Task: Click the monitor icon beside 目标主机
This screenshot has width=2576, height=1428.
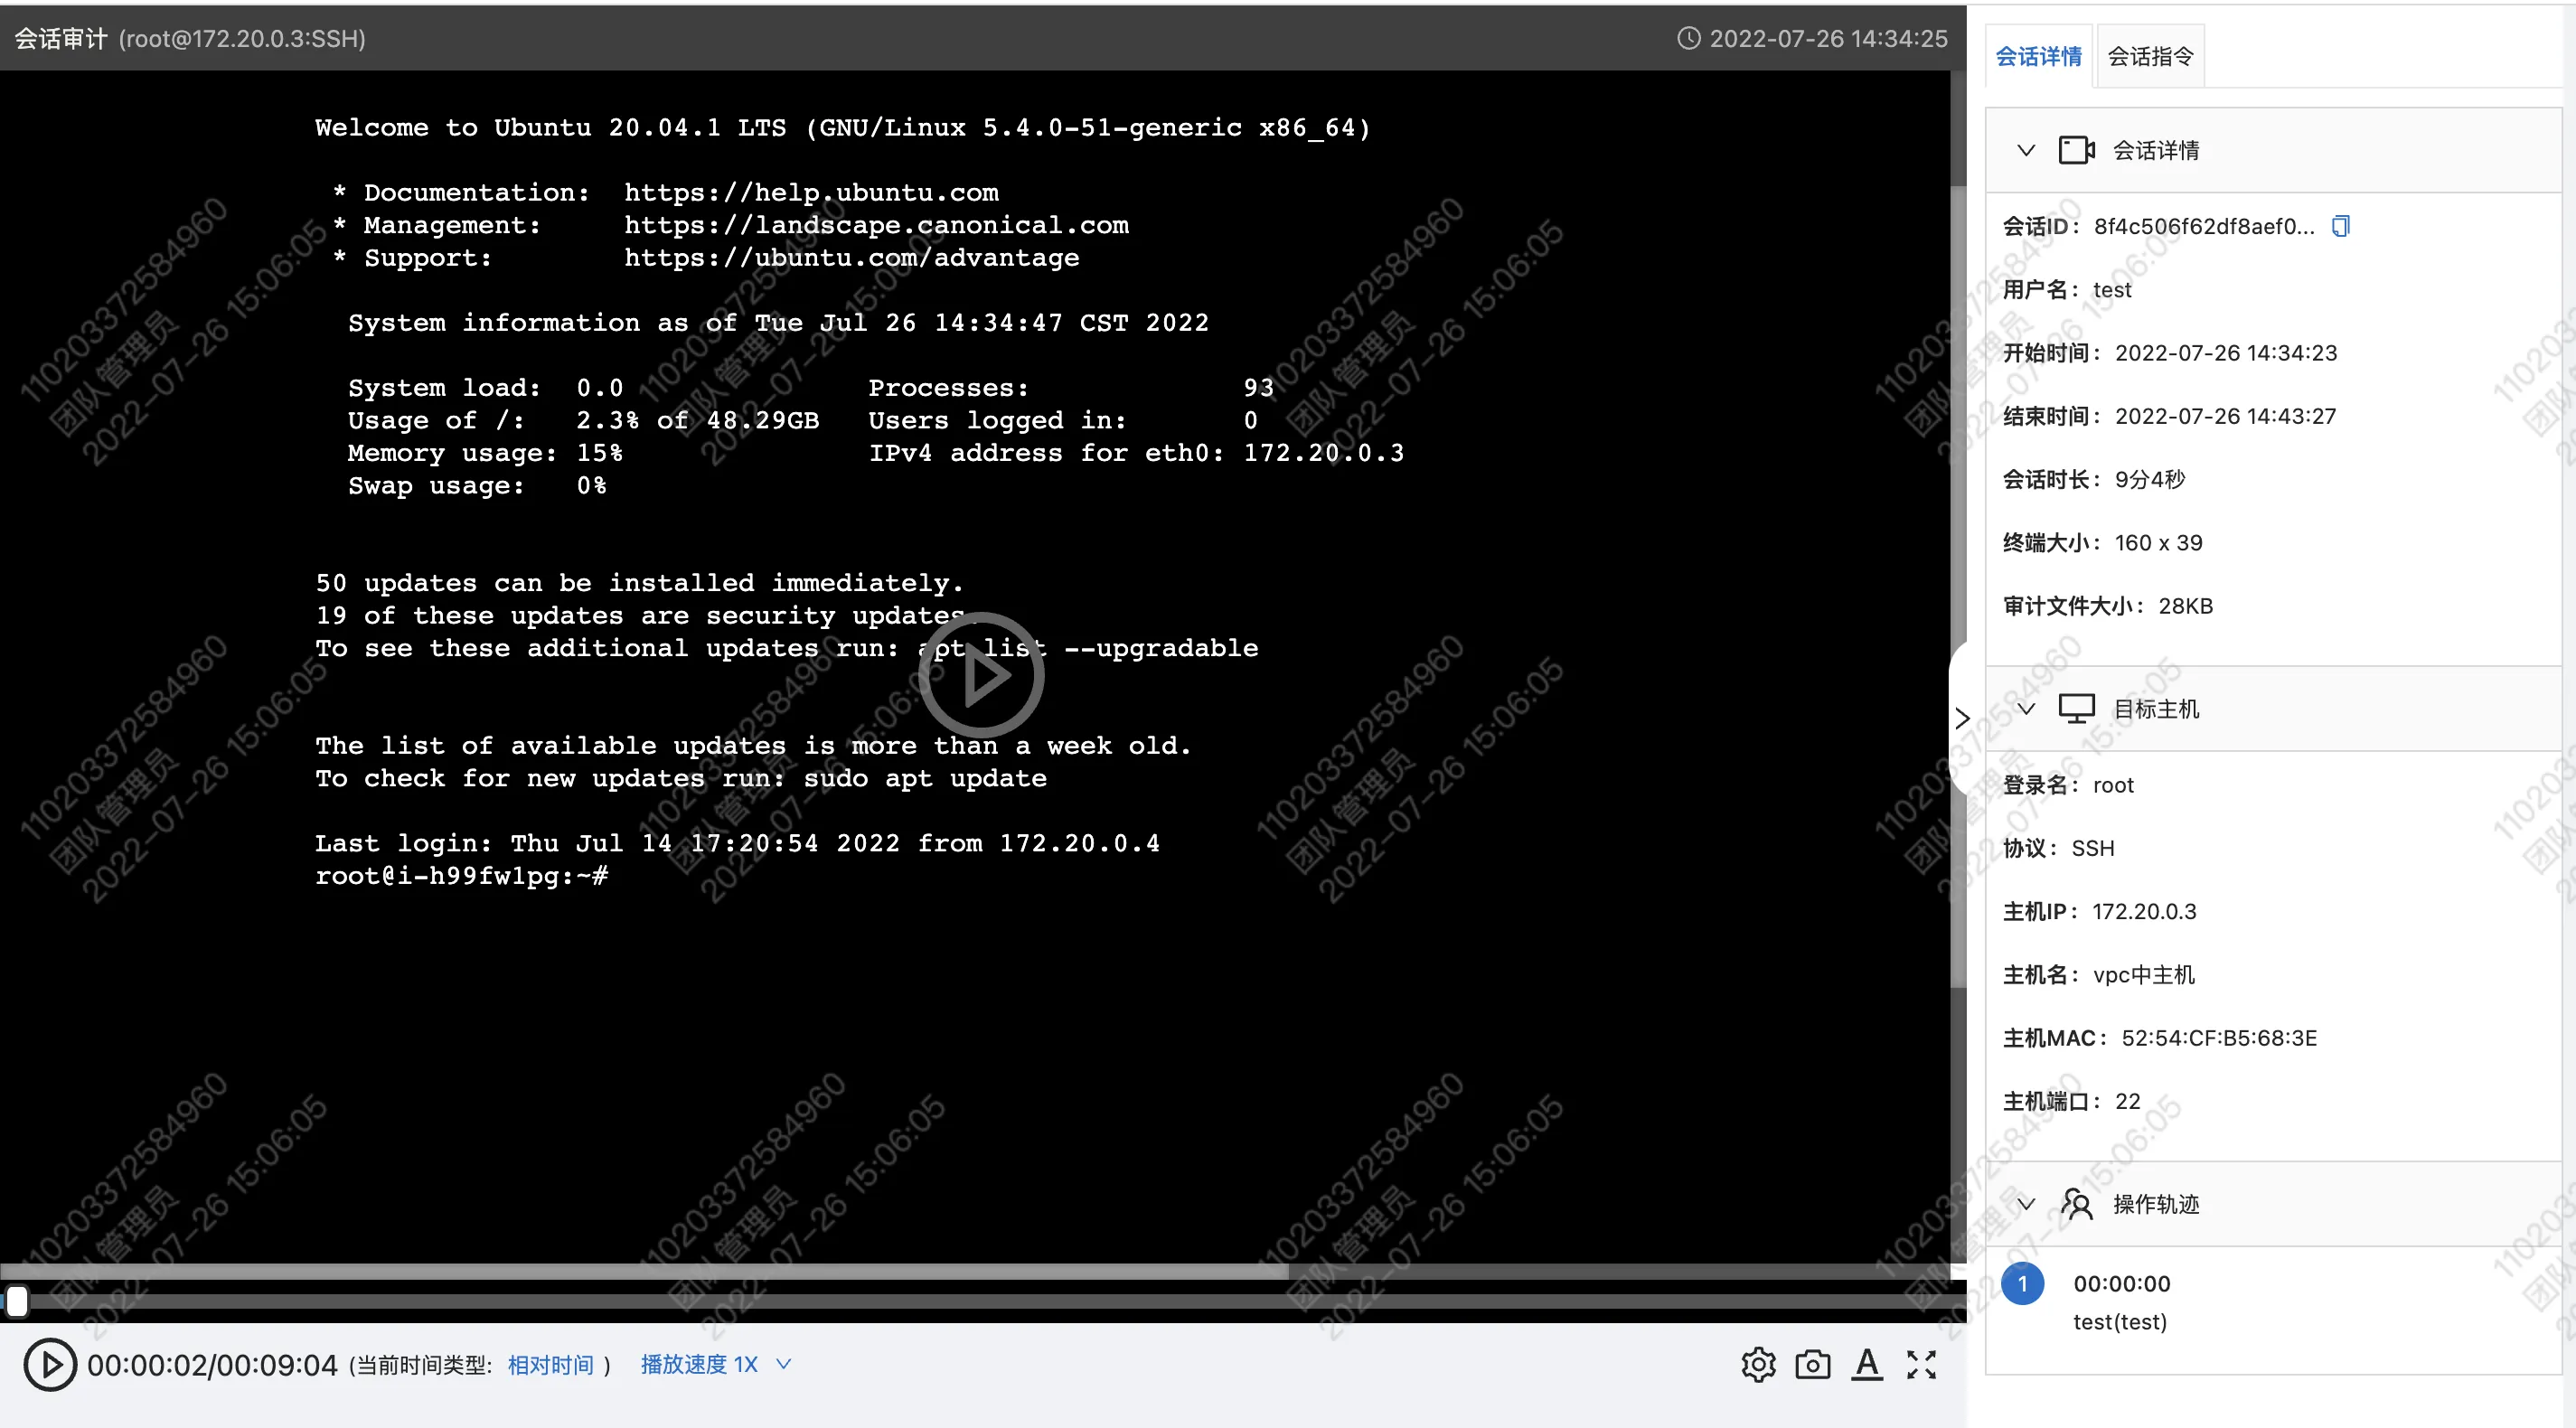Action: tap(2076, 709)
